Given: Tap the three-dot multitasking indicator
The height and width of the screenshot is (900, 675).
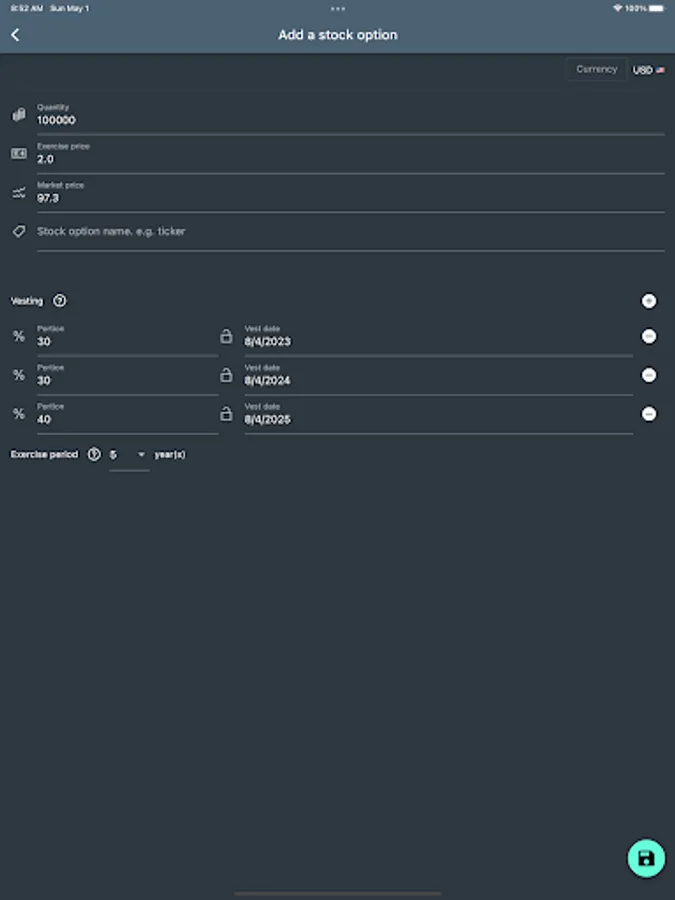Looking at the screenshot, I should (338, 8).
